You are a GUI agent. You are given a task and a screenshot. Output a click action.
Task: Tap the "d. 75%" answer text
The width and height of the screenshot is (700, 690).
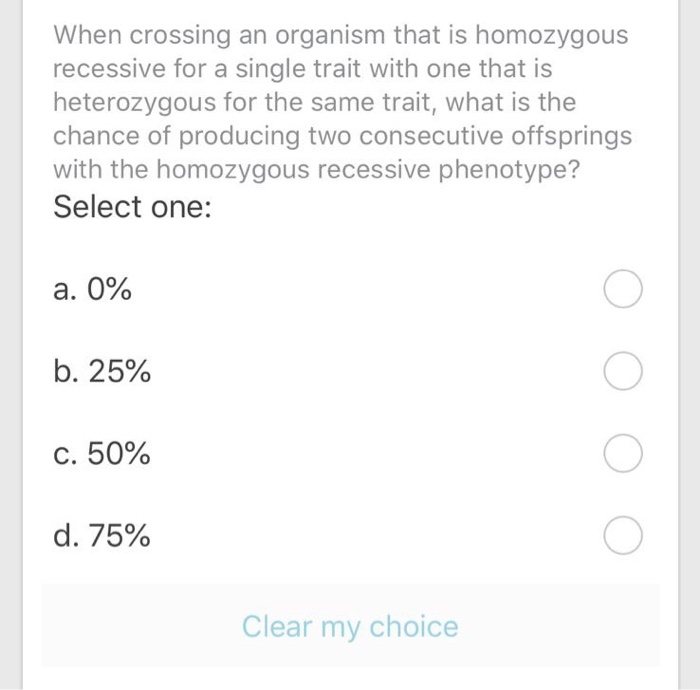pyautogui.click(x=101, y=535)
